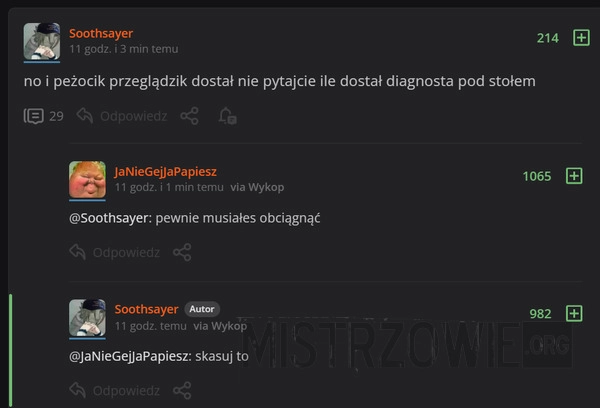Open the JaNieGejJaPapiesz username link
This screenshot has width=600, height=408.
(165, 171)
